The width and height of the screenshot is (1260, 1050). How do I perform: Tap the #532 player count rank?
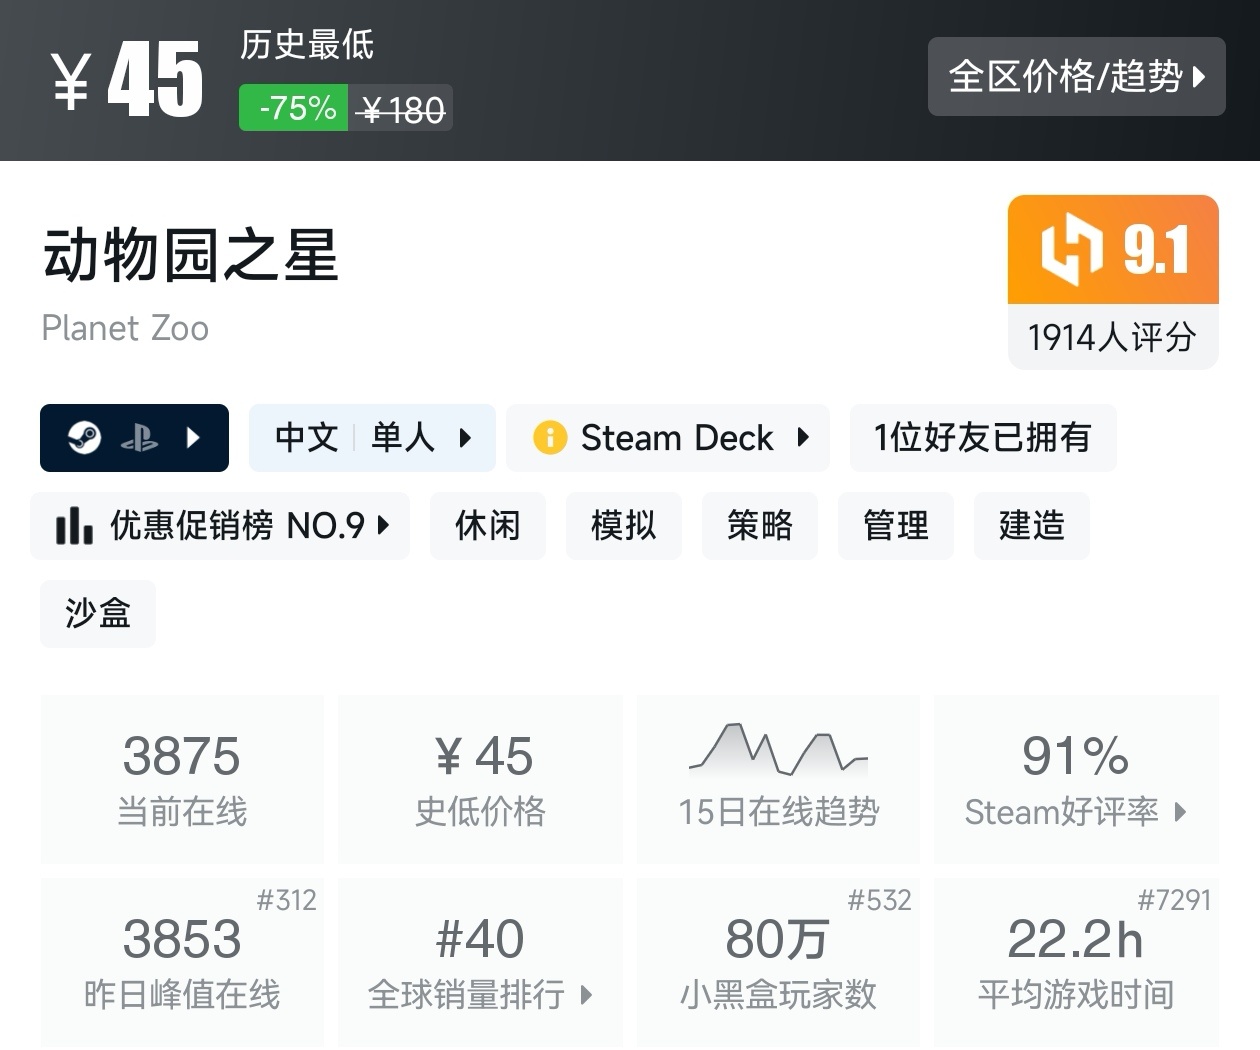(x=880, y=900)
